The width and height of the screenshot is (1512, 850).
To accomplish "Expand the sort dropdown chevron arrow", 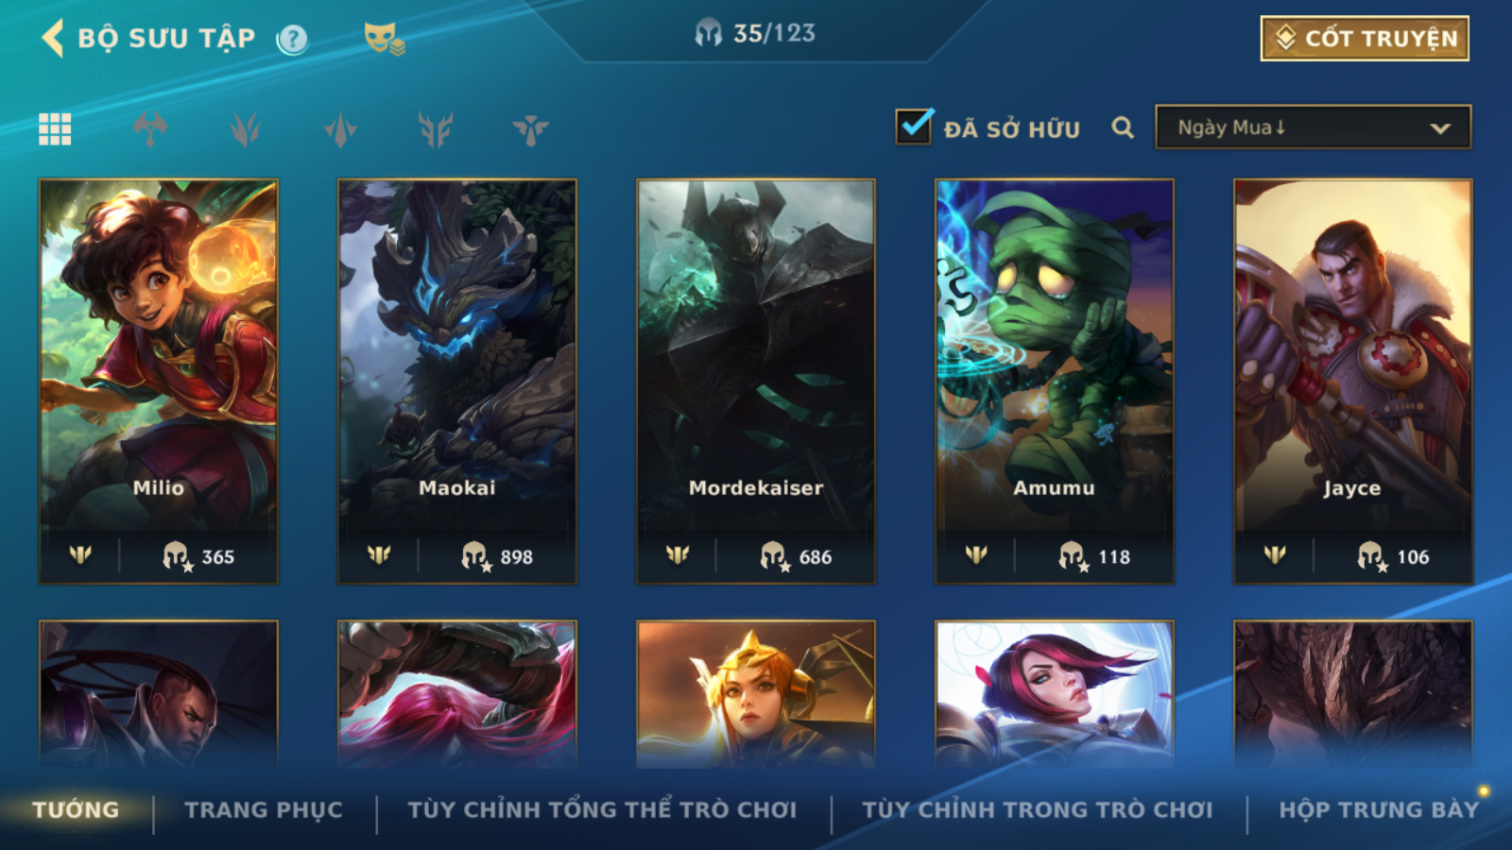I will (1440, 128).
